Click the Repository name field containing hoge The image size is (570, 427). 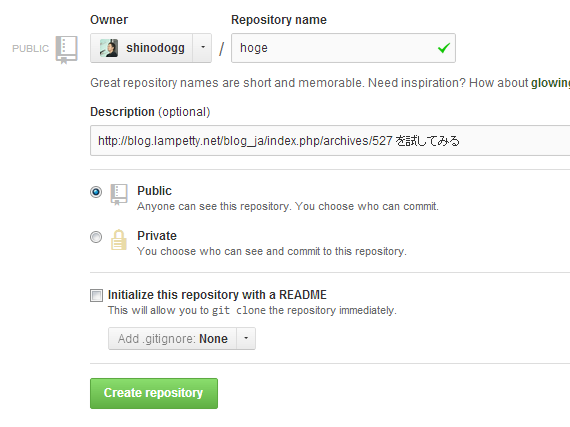point(343,48)
